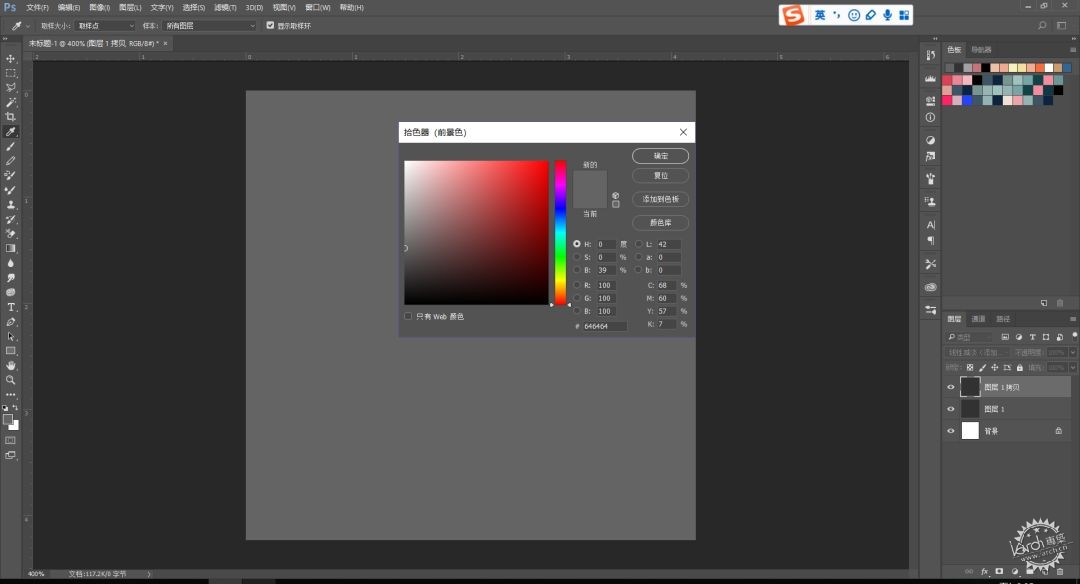Select the Eyedropper tool in toolbar
1080x584 pixels.
coord(10,132)
